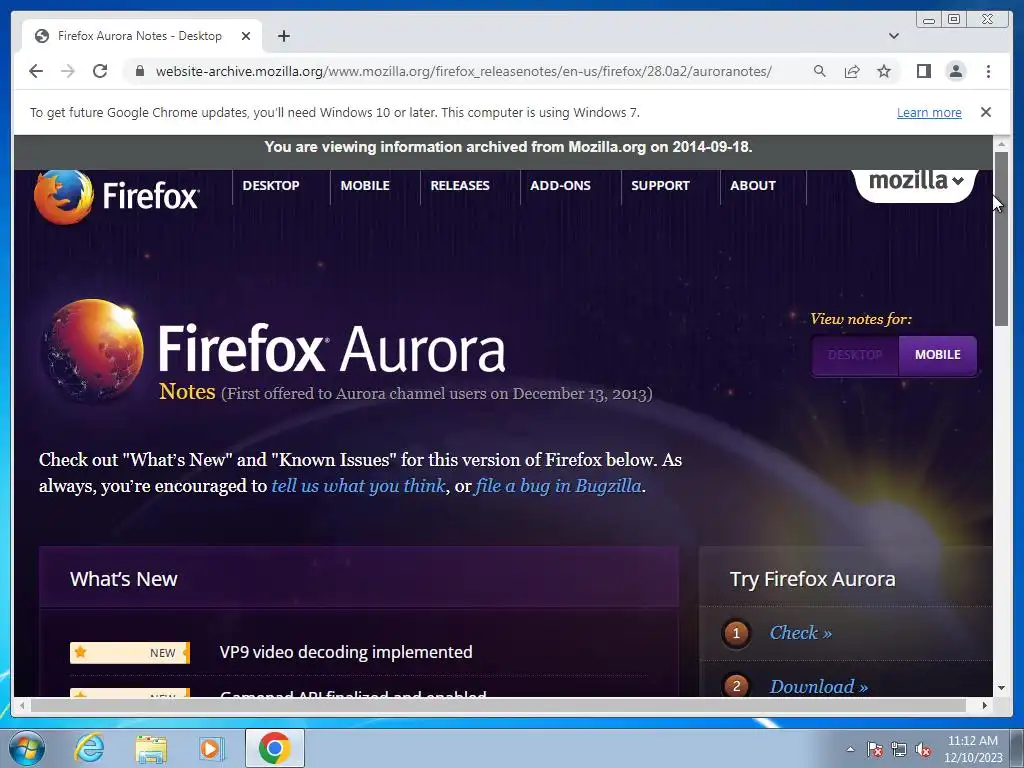Click the Firefox logo in header

tap(116, 195)
